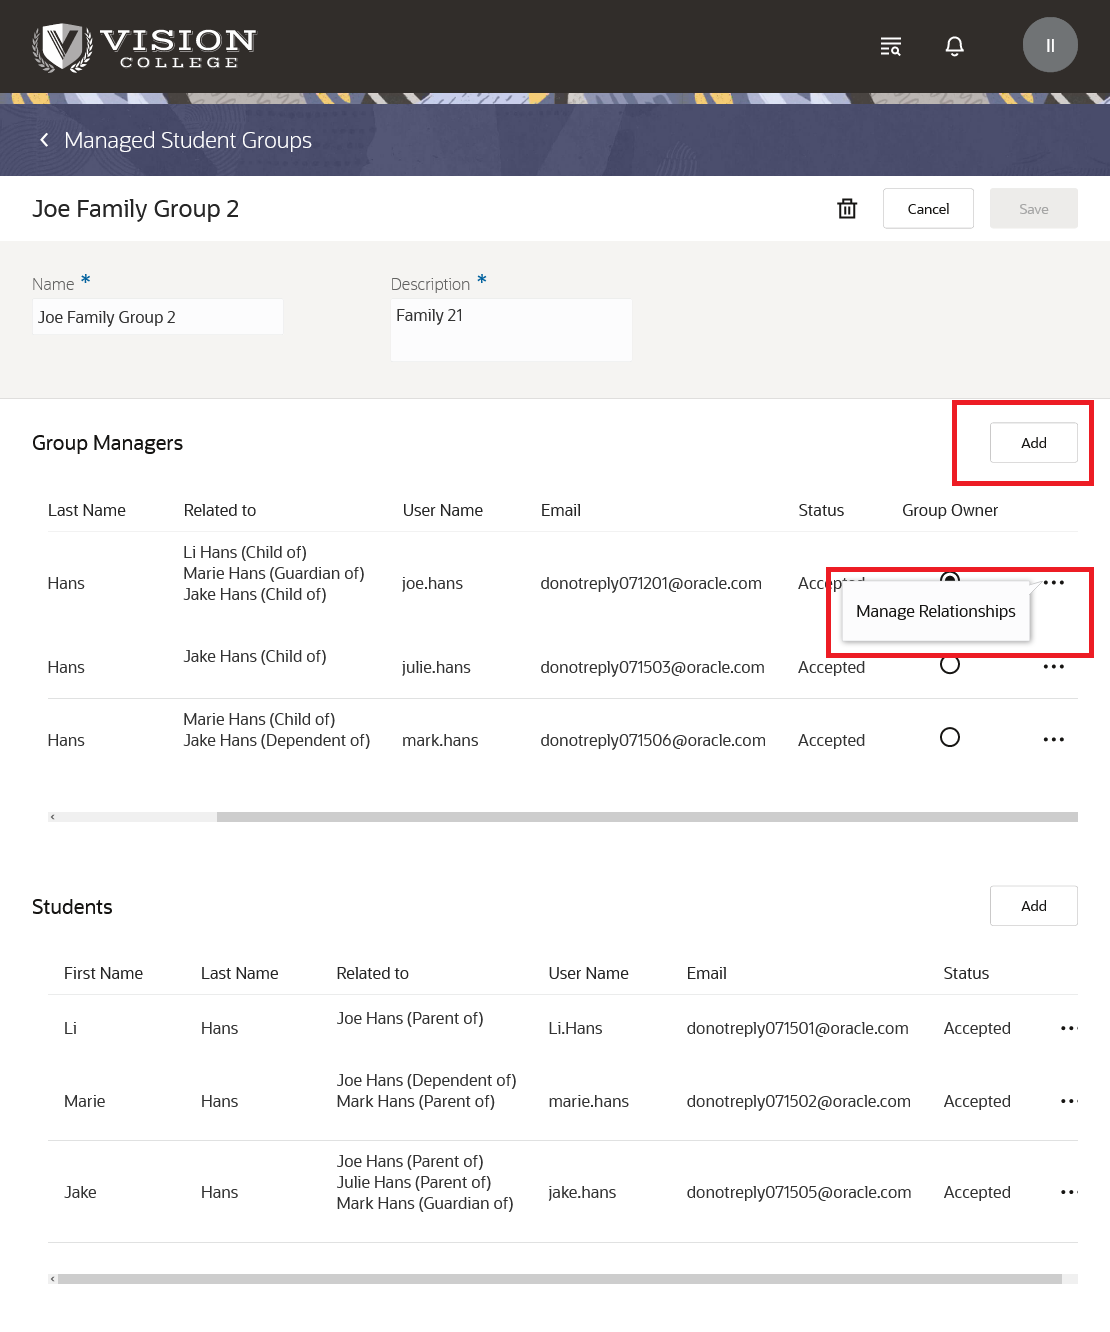Open more actions for student Marie Hans
Screen dimensions: 1110x1332
coord(1068,1101)
